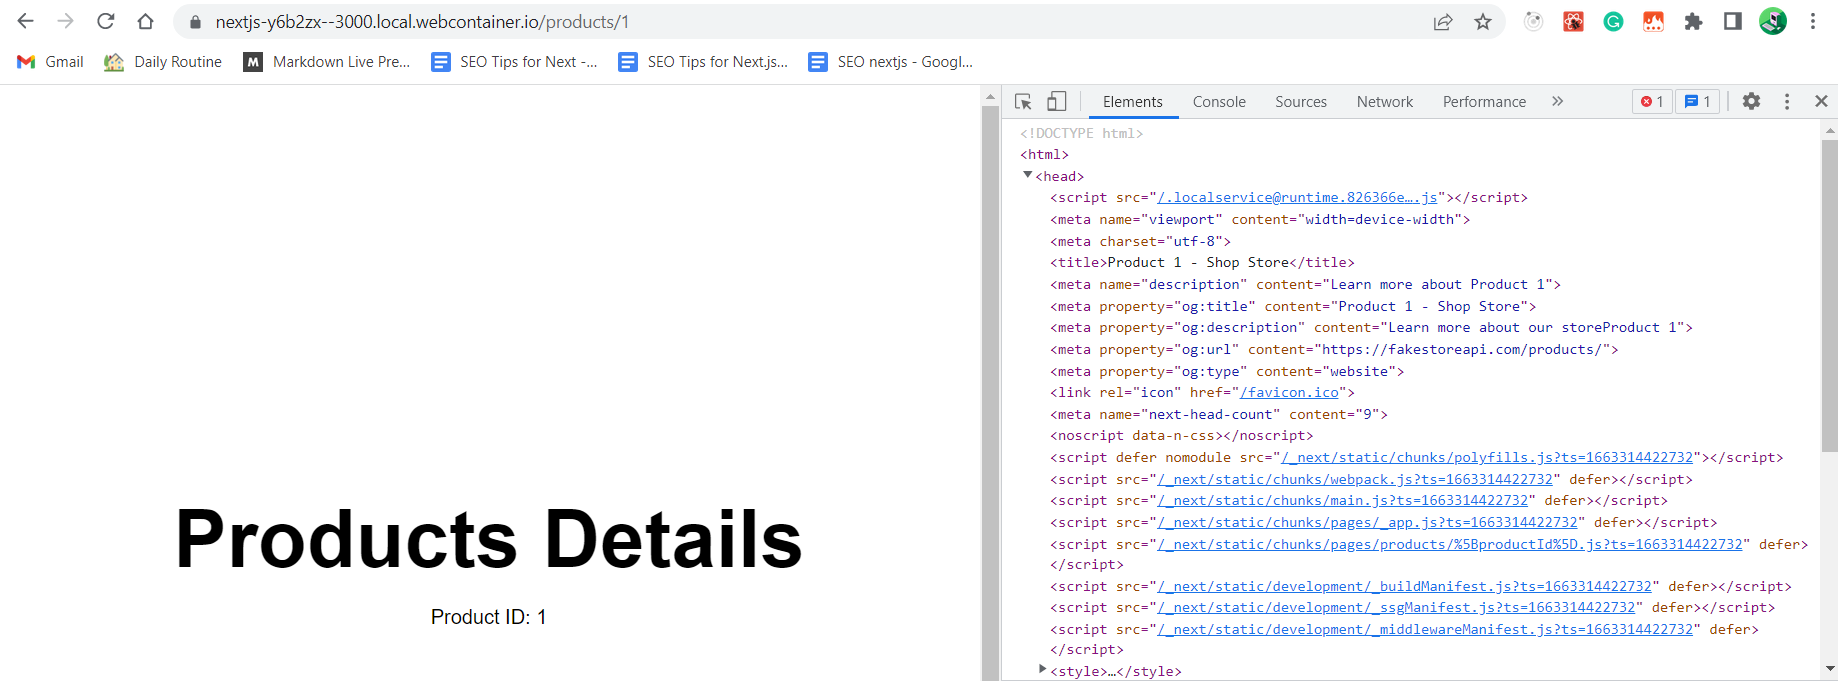This screenshot has height=681, width=1838.
Task: Open the browser home page icon
Action: (146, 21)
